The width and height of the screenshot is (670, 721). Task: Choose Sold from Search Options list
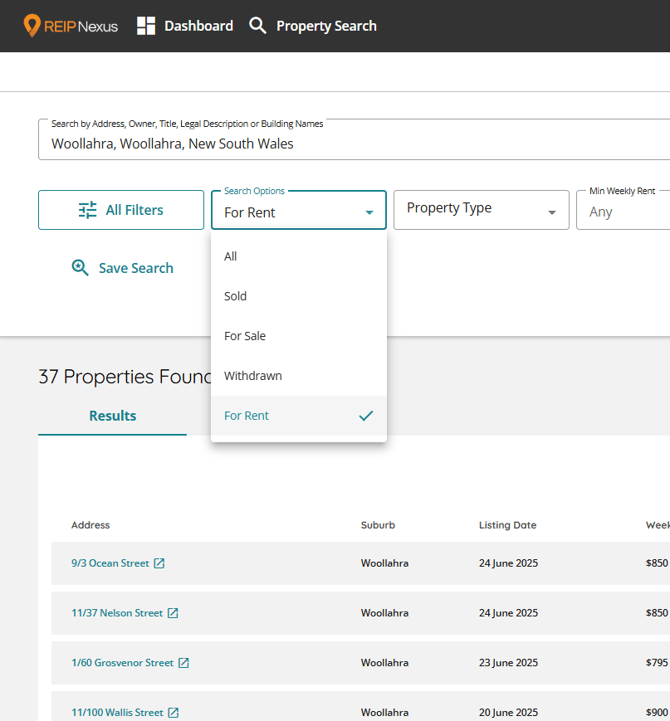click(x=236, y=296)
